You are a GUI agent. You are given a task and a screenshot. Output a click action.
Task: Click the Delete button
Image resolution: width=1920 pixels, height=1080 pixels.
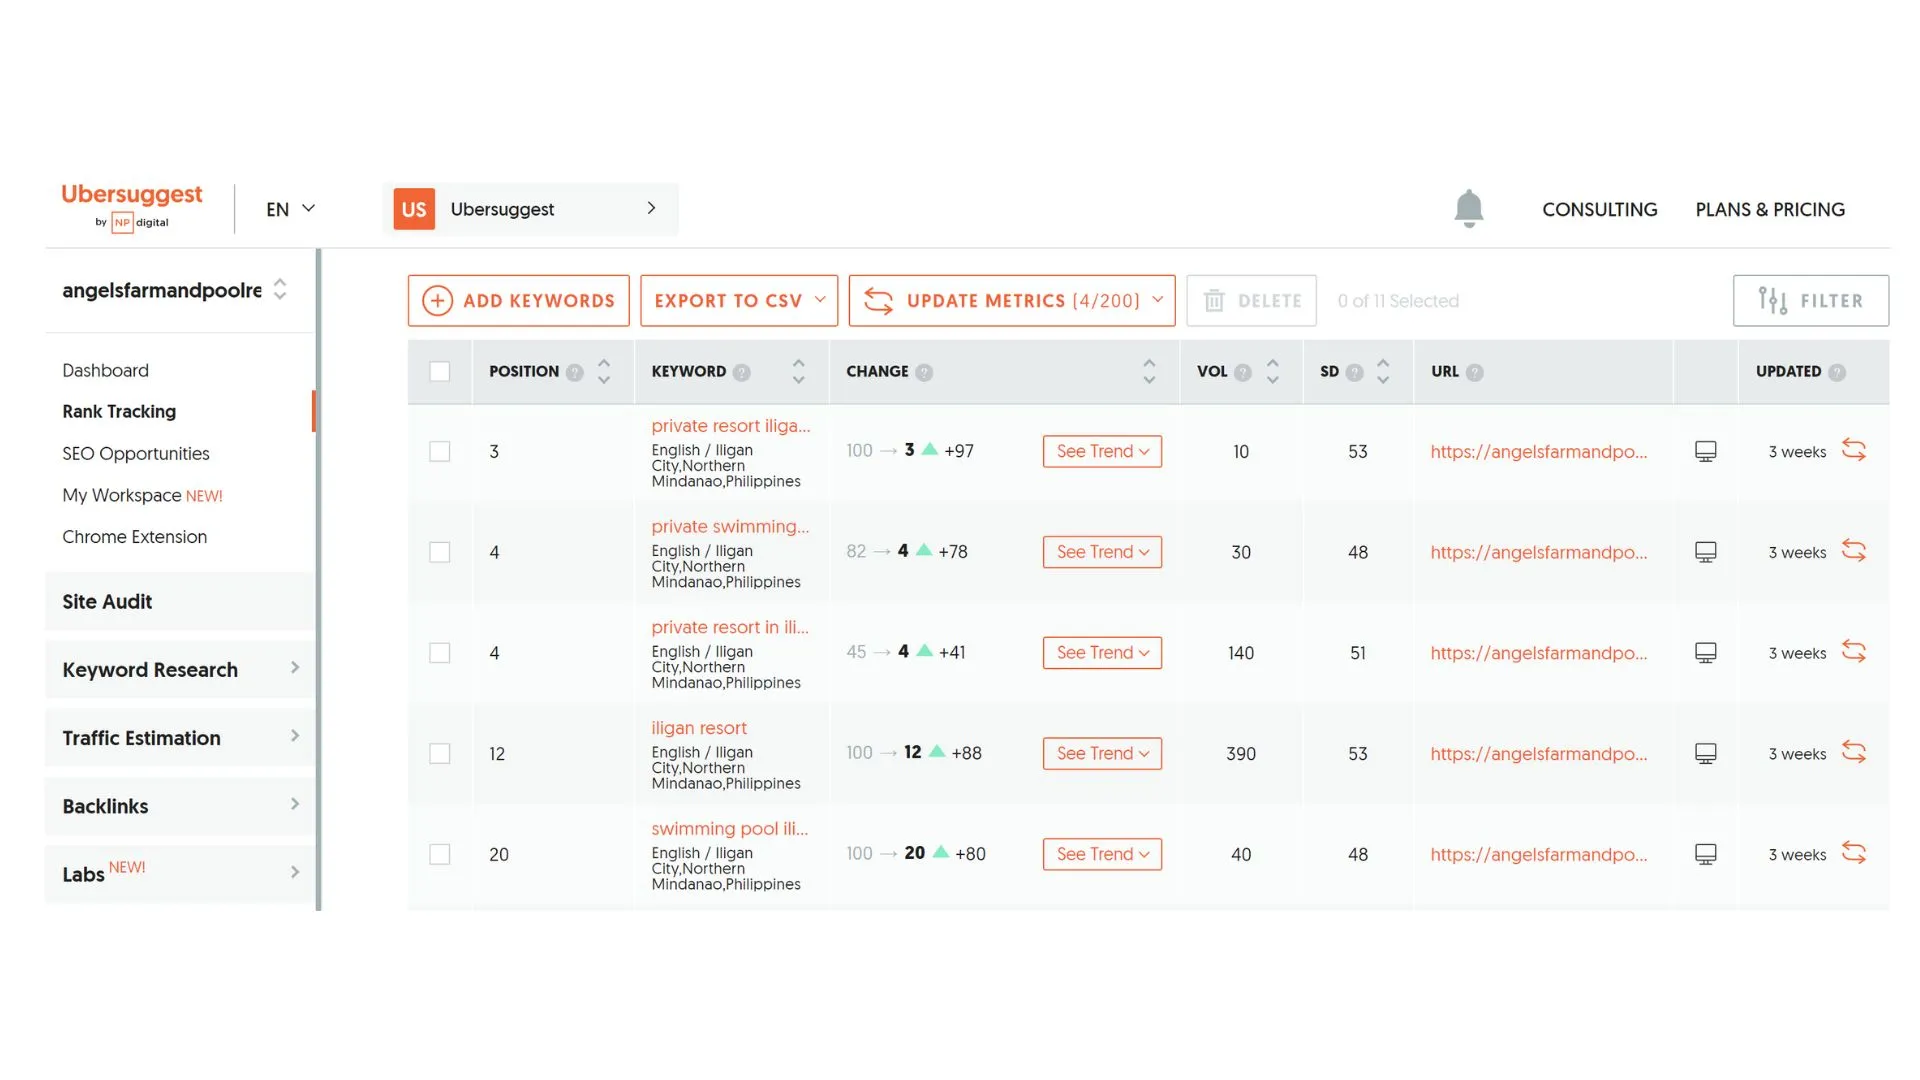point(1251,300)
